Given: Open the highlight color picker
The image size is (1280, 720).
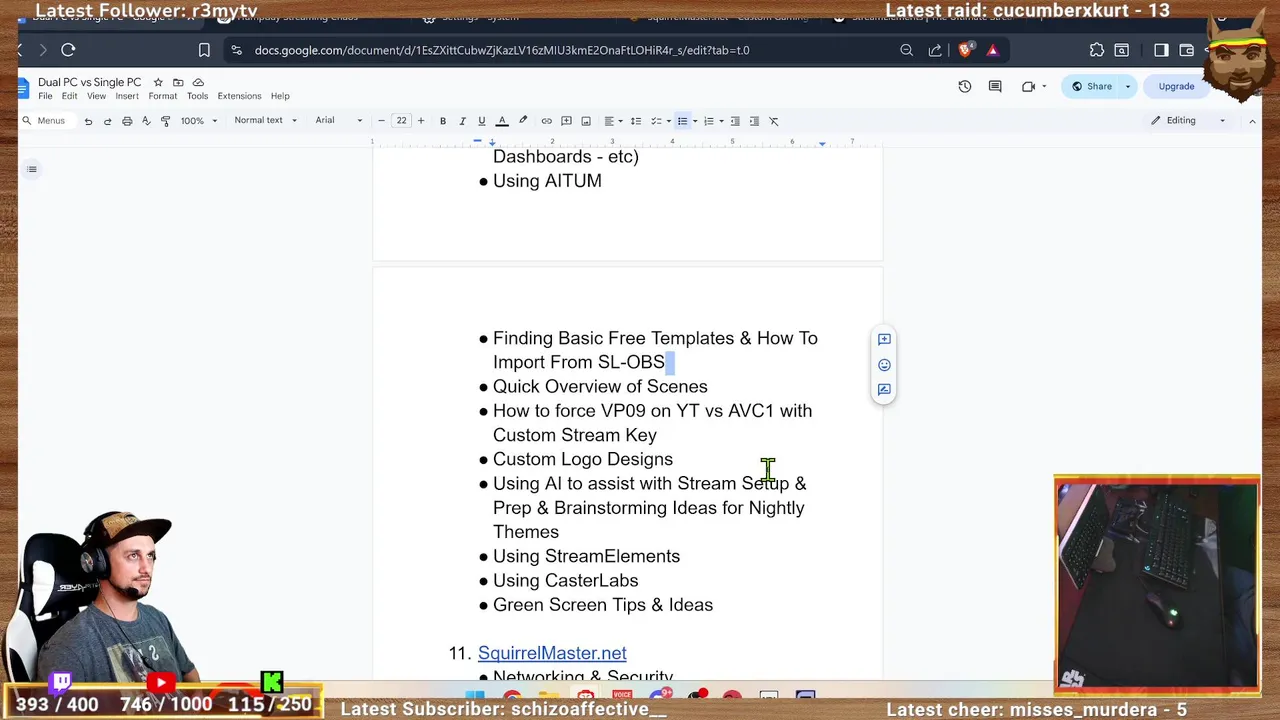Looking at the screenshot, I should click(x=522, y=121).
